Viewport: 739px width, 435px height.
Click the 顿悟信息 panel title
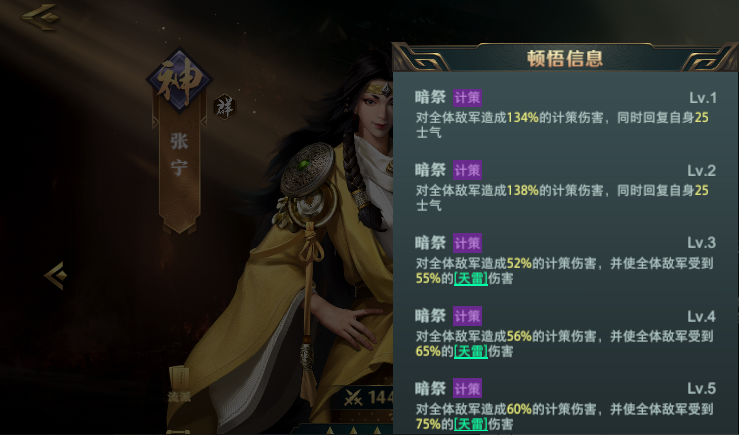pos(565,59)
